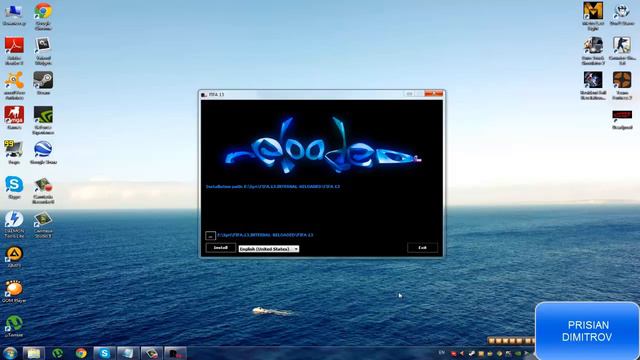Screen dimensions: 640x360
Task: Open the Adobe Reader desktop shortcut
Action: pyautogui.click(x=14, y=51)
